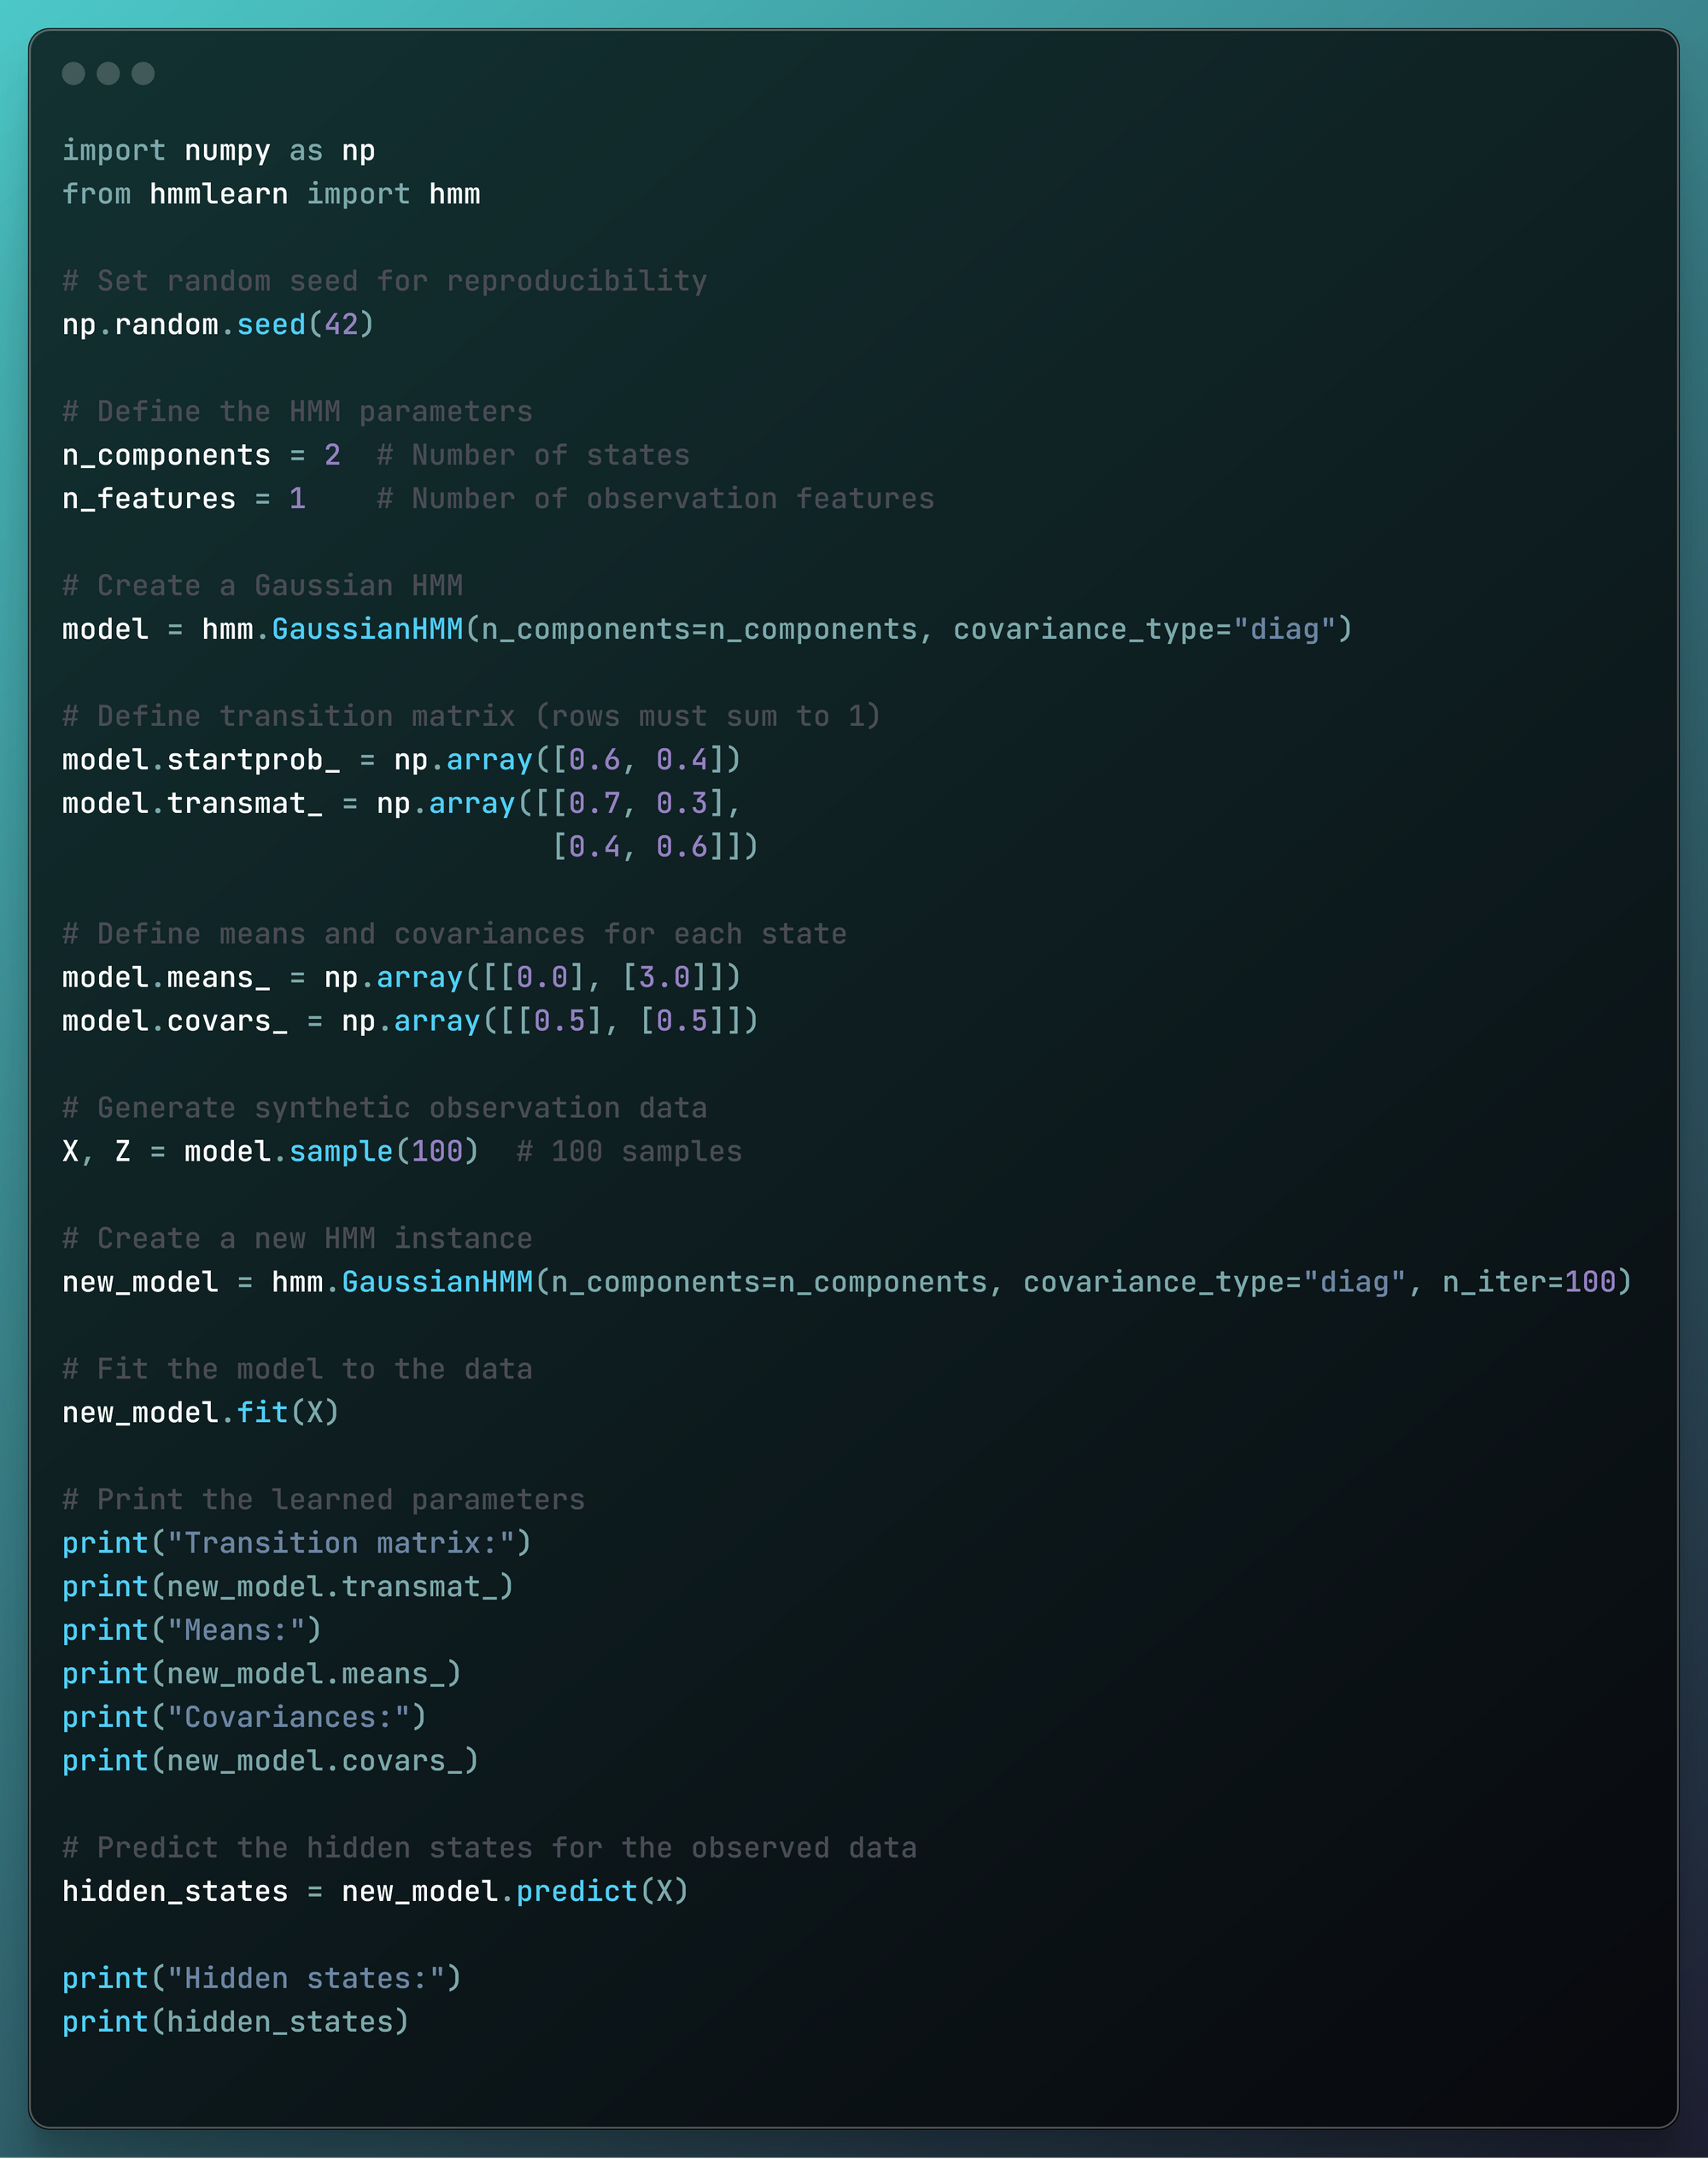Image resolution: width=1708 pixels, height=2159 pixels.
Task: Select the print Transition matrix statement
Action: coord(297,1542)
